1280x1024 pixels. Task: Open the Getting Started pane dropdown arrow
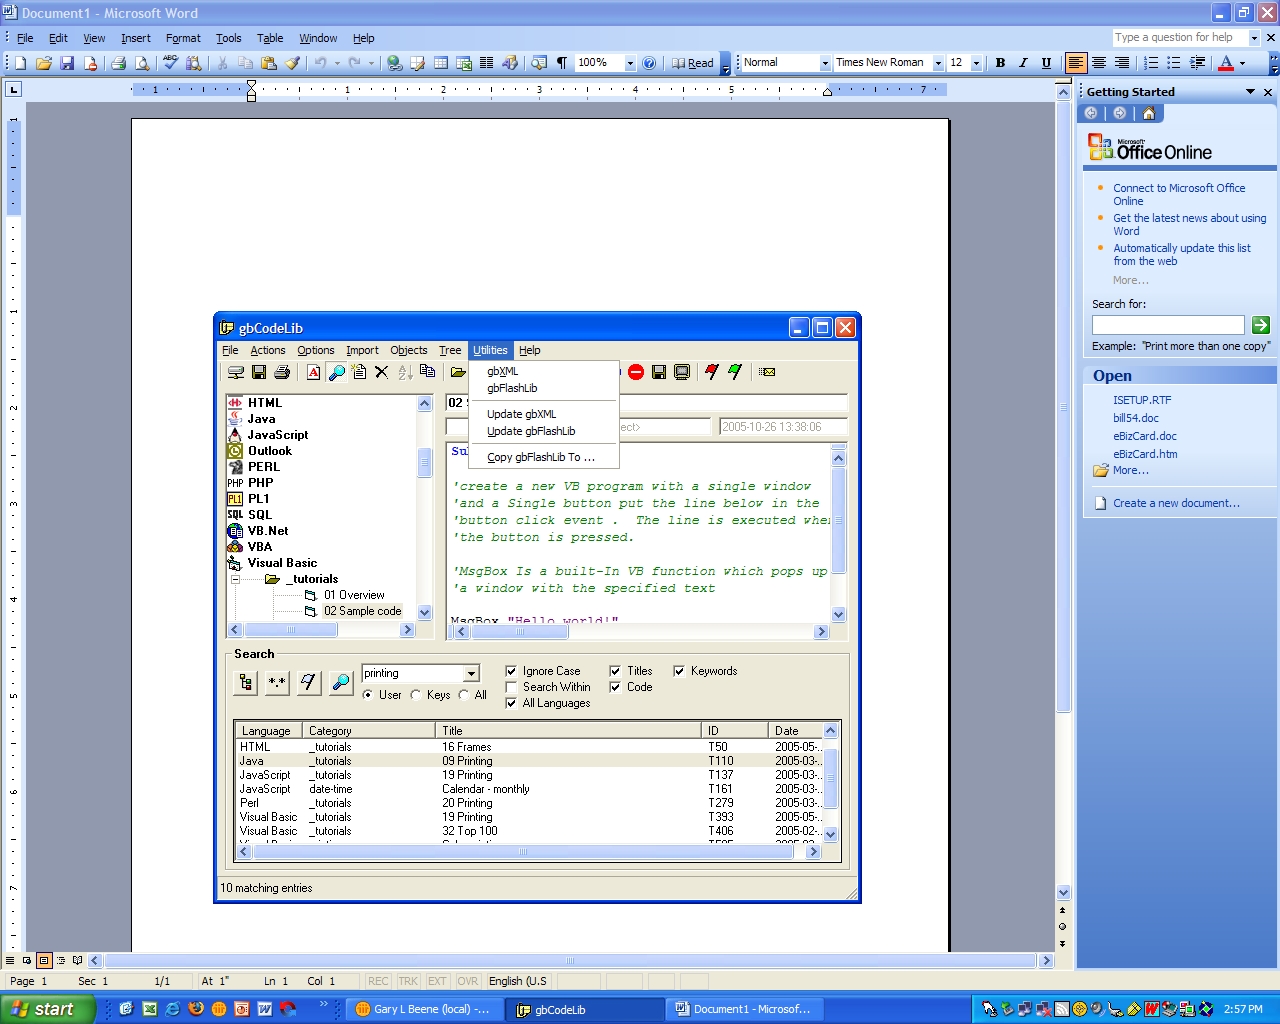(1250, 92)
